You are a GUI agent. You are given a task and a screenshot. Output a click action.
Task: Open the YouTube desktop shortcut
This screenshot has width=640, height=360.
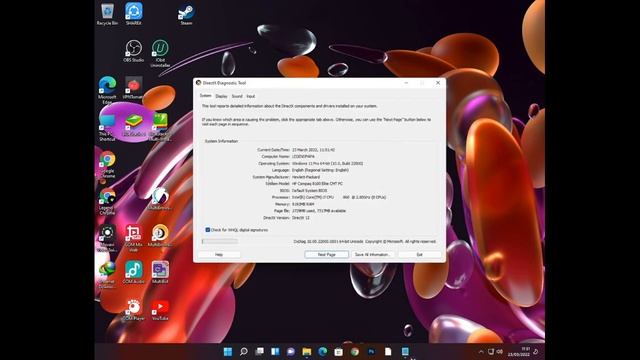point(160,309)
